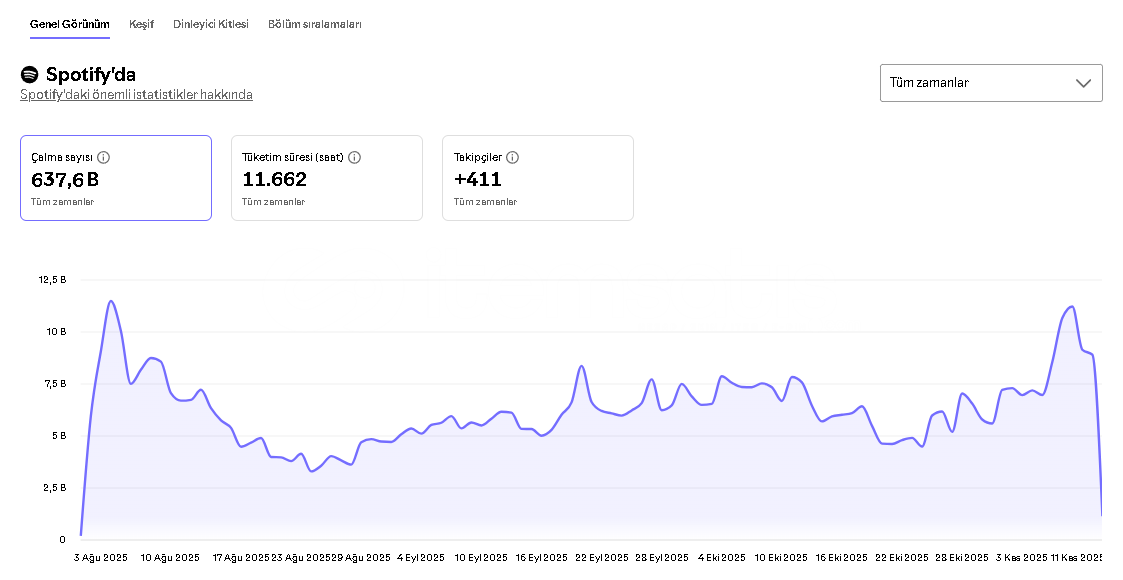Click the chart peak near 11 Kas 2025

coord(1072,307)
